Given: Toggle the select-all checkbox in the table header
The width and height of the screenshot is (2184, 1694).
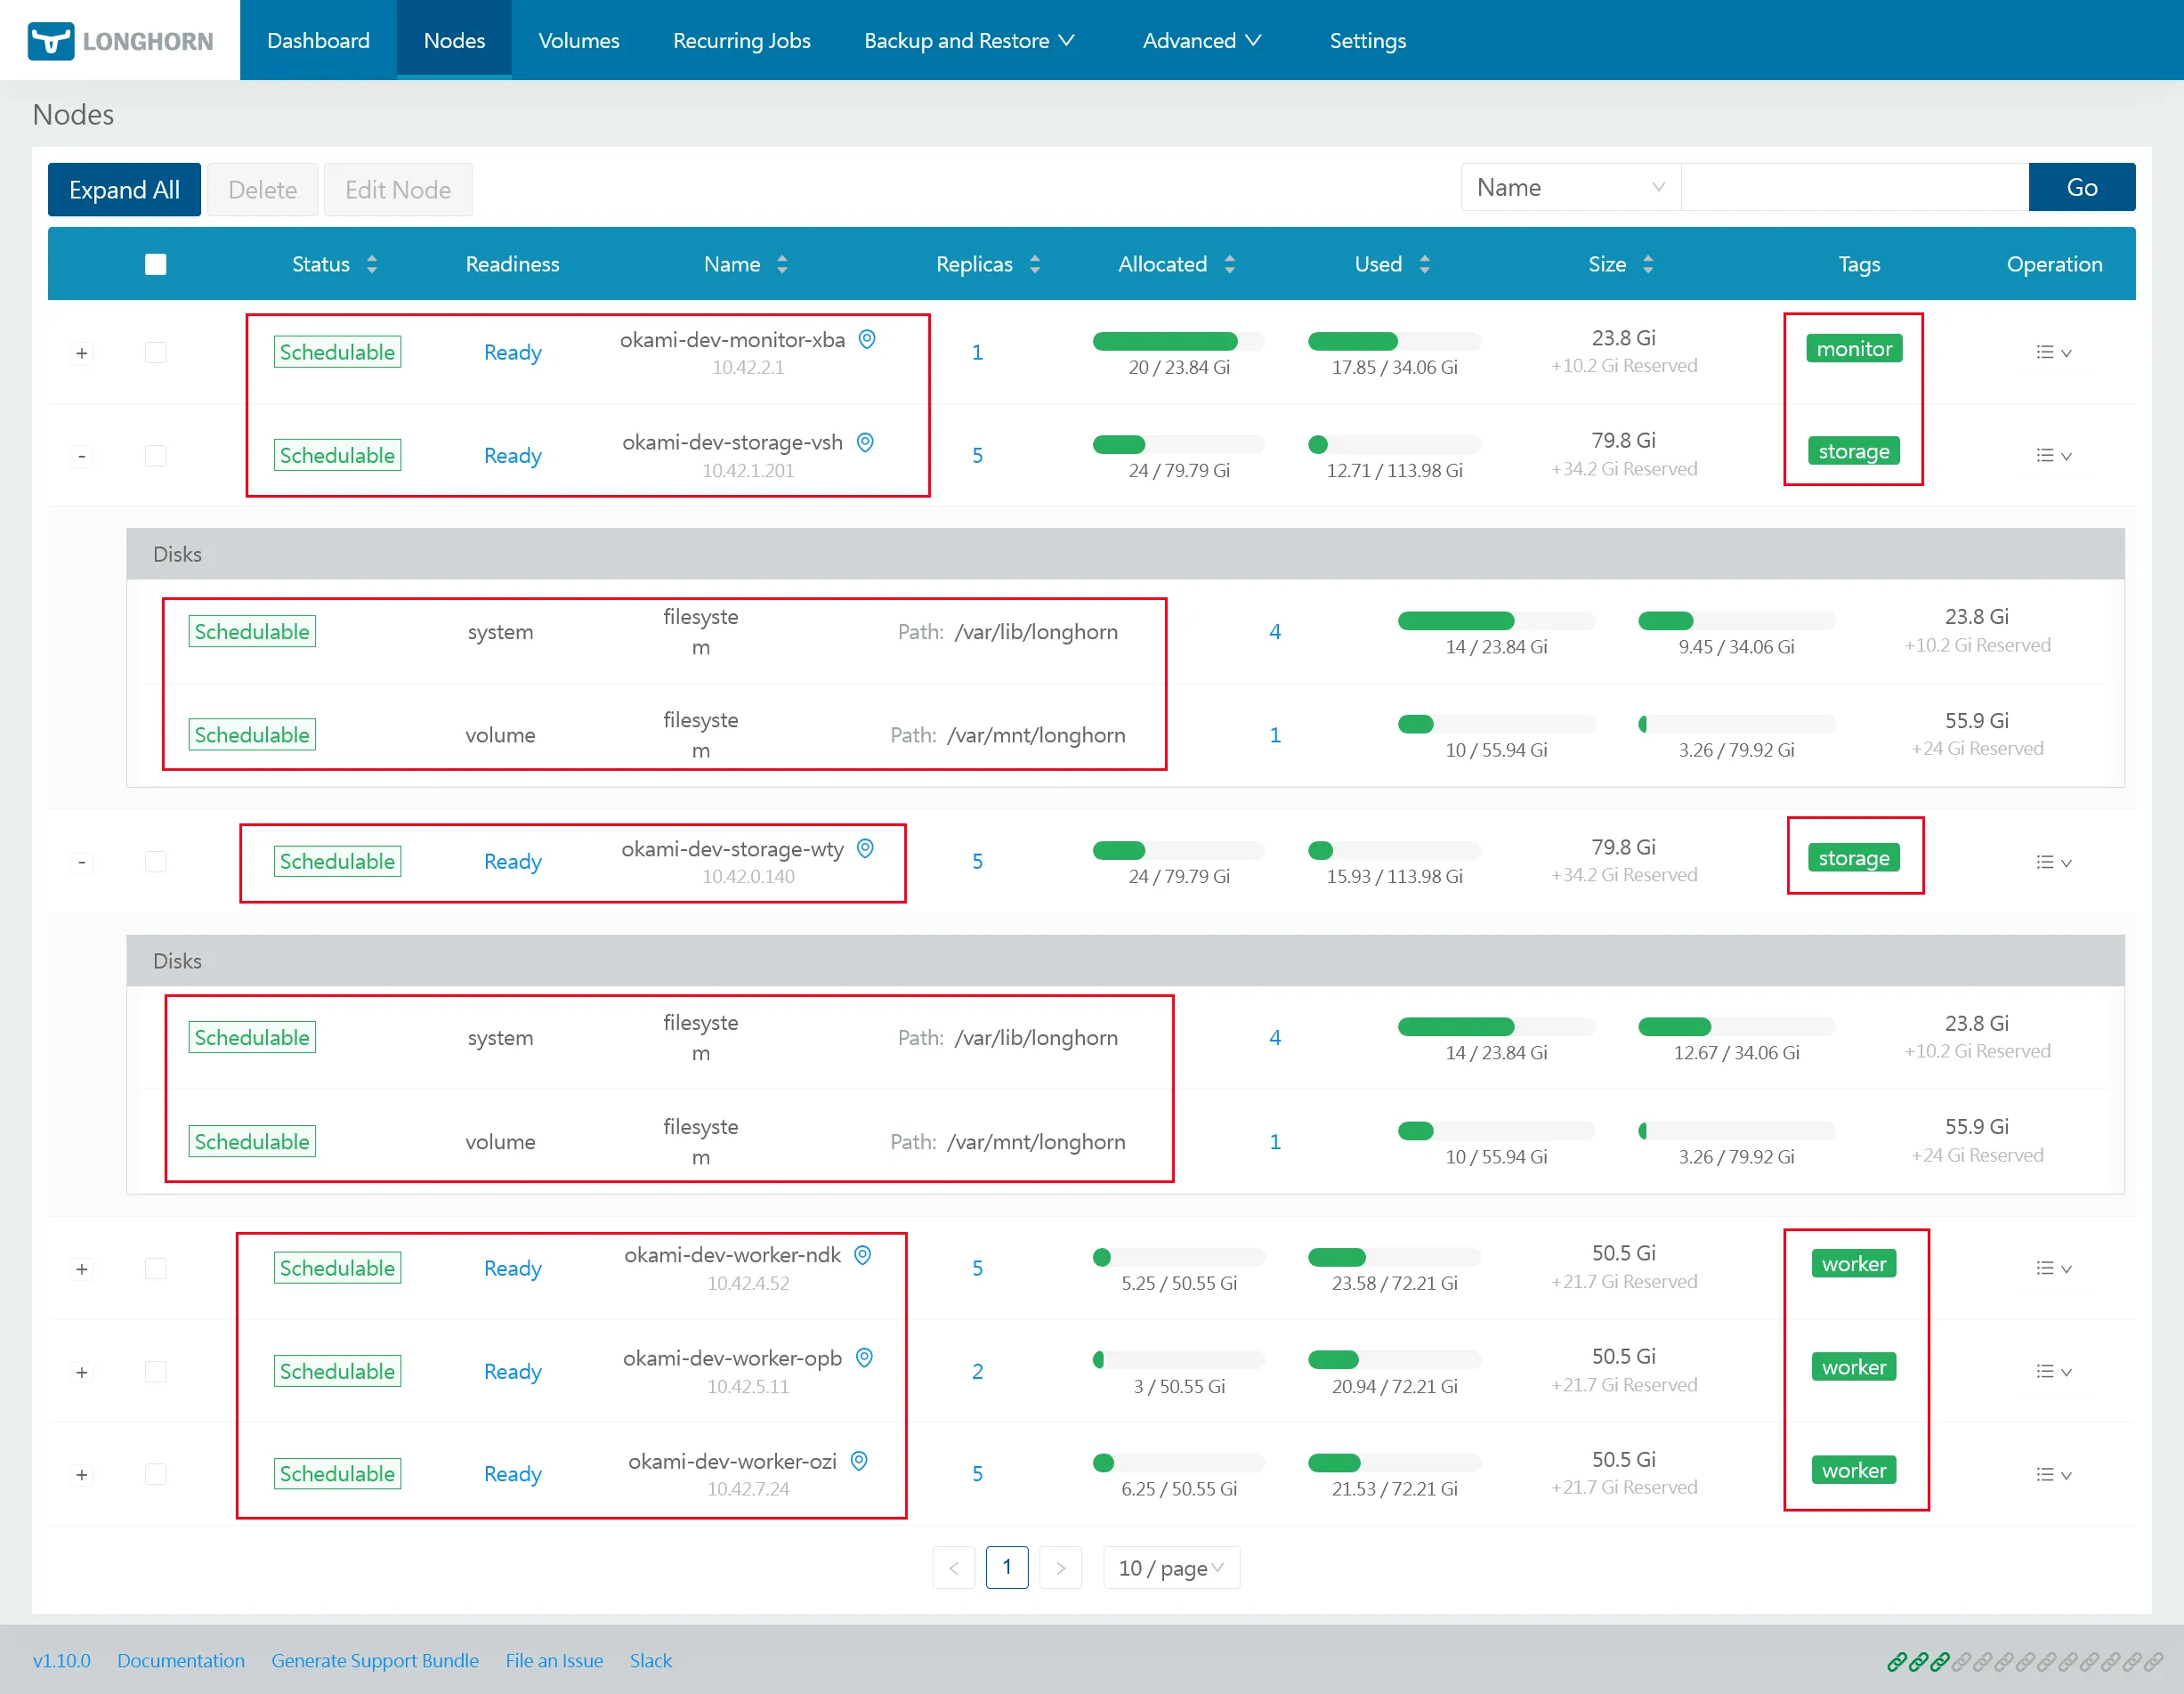Looking at the screenshot, I should pyautogui.click(x=155, y=264).
